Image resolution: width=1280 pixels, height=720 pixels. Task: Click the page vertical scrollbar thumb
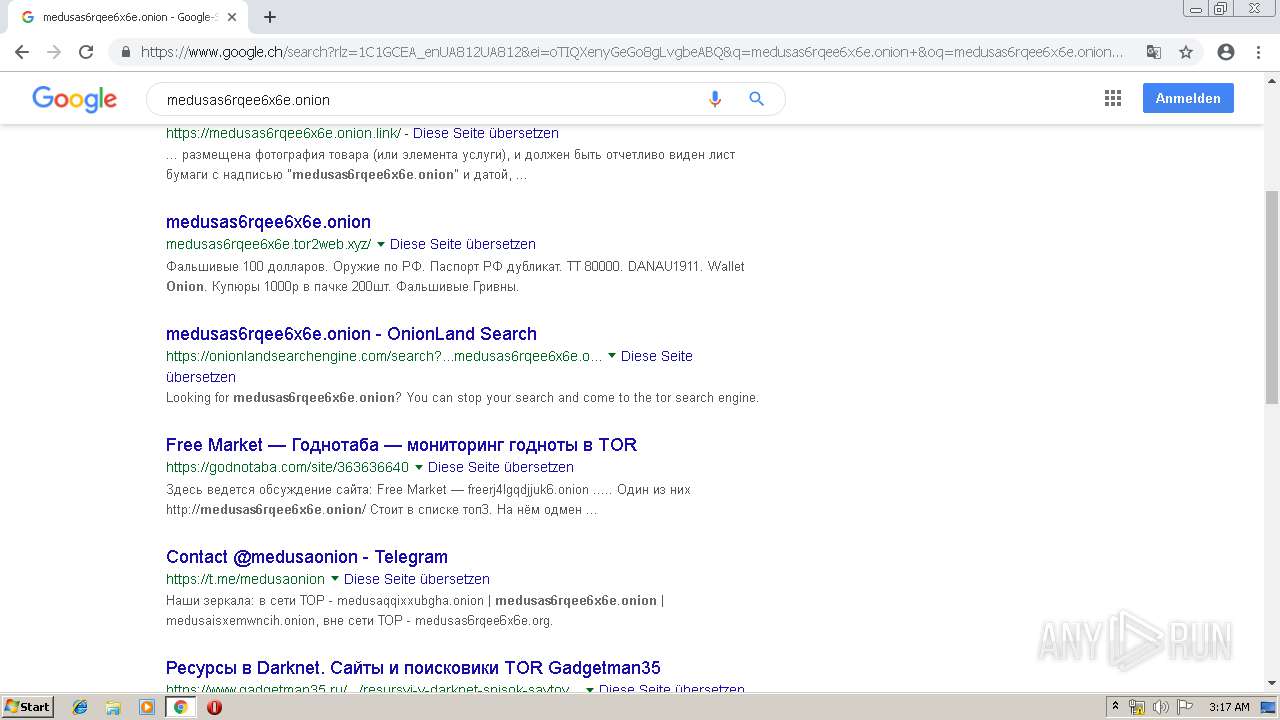1272,296
